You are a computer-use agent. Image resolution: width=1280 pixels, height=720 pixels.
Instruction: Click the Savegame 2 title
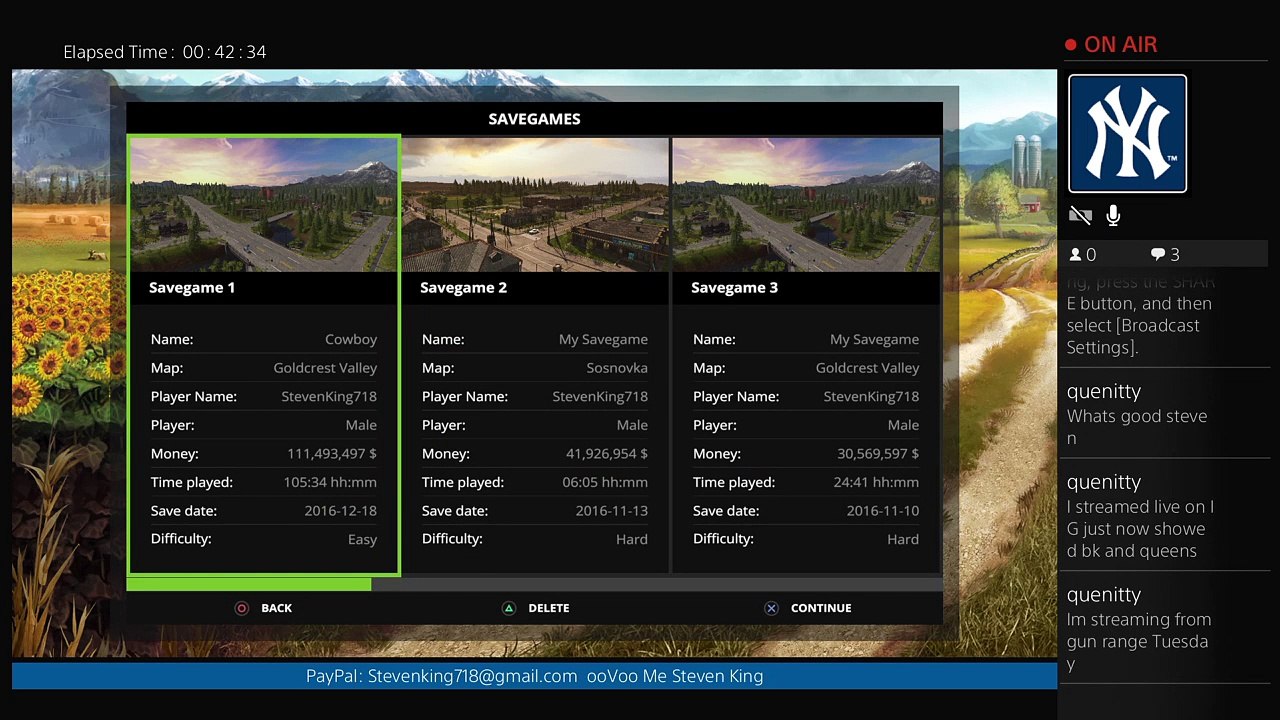tap(463, 288)
